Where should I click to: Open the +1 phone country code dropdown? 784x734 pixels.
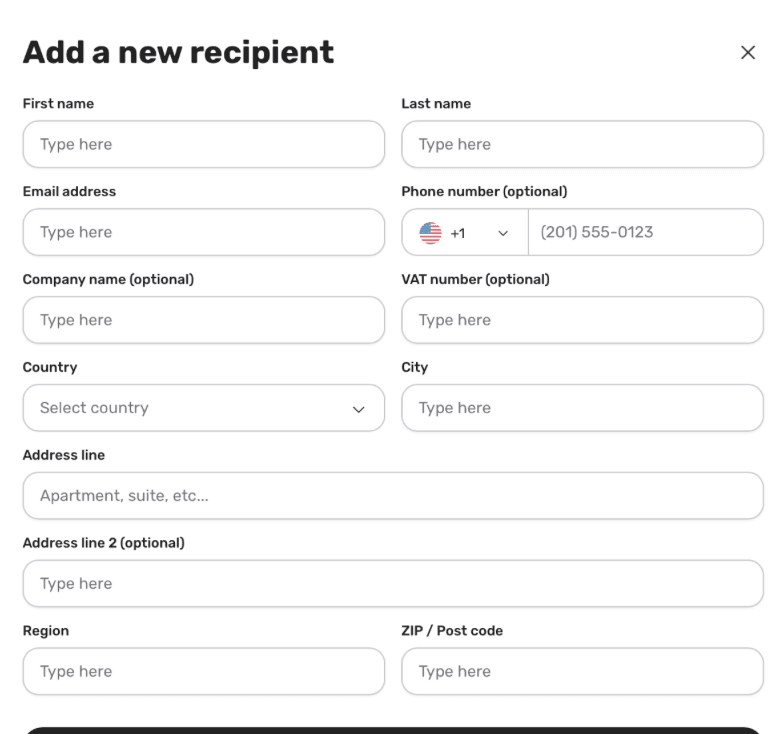[465, 232]
